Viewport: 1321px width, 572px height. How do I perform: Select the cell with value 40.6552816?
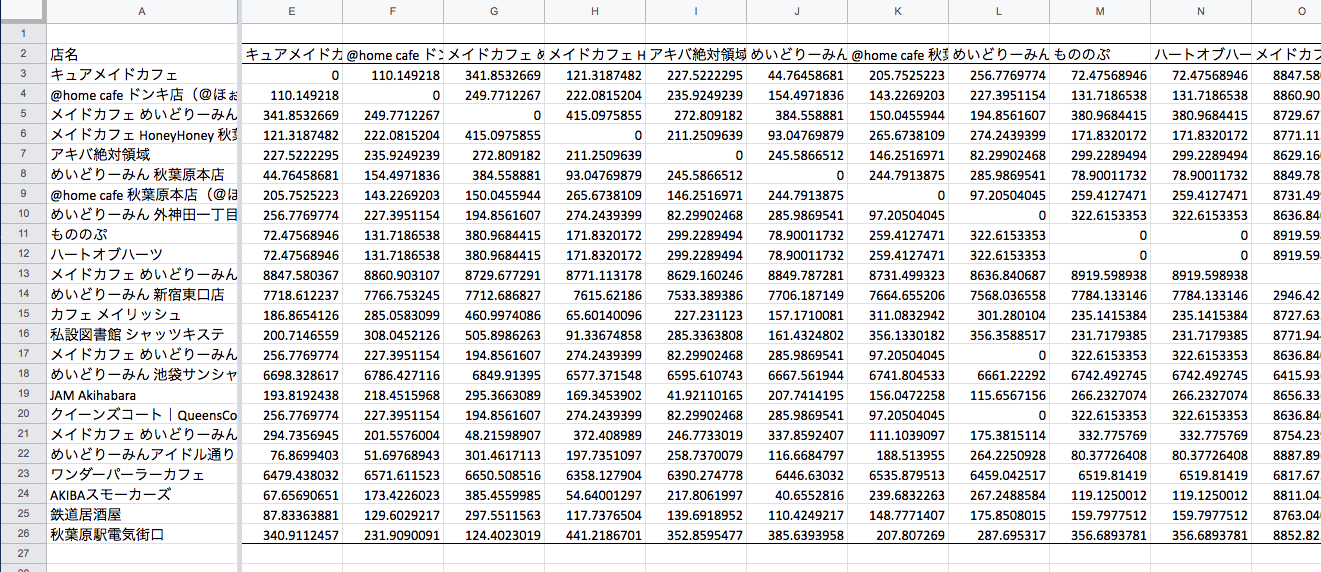(796, 494)
